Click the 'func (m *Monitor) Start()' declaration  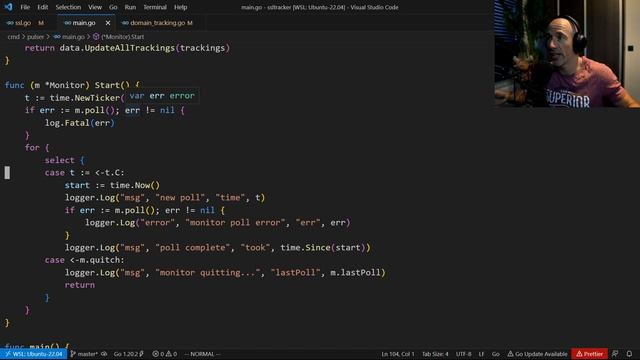click(72, 85)
